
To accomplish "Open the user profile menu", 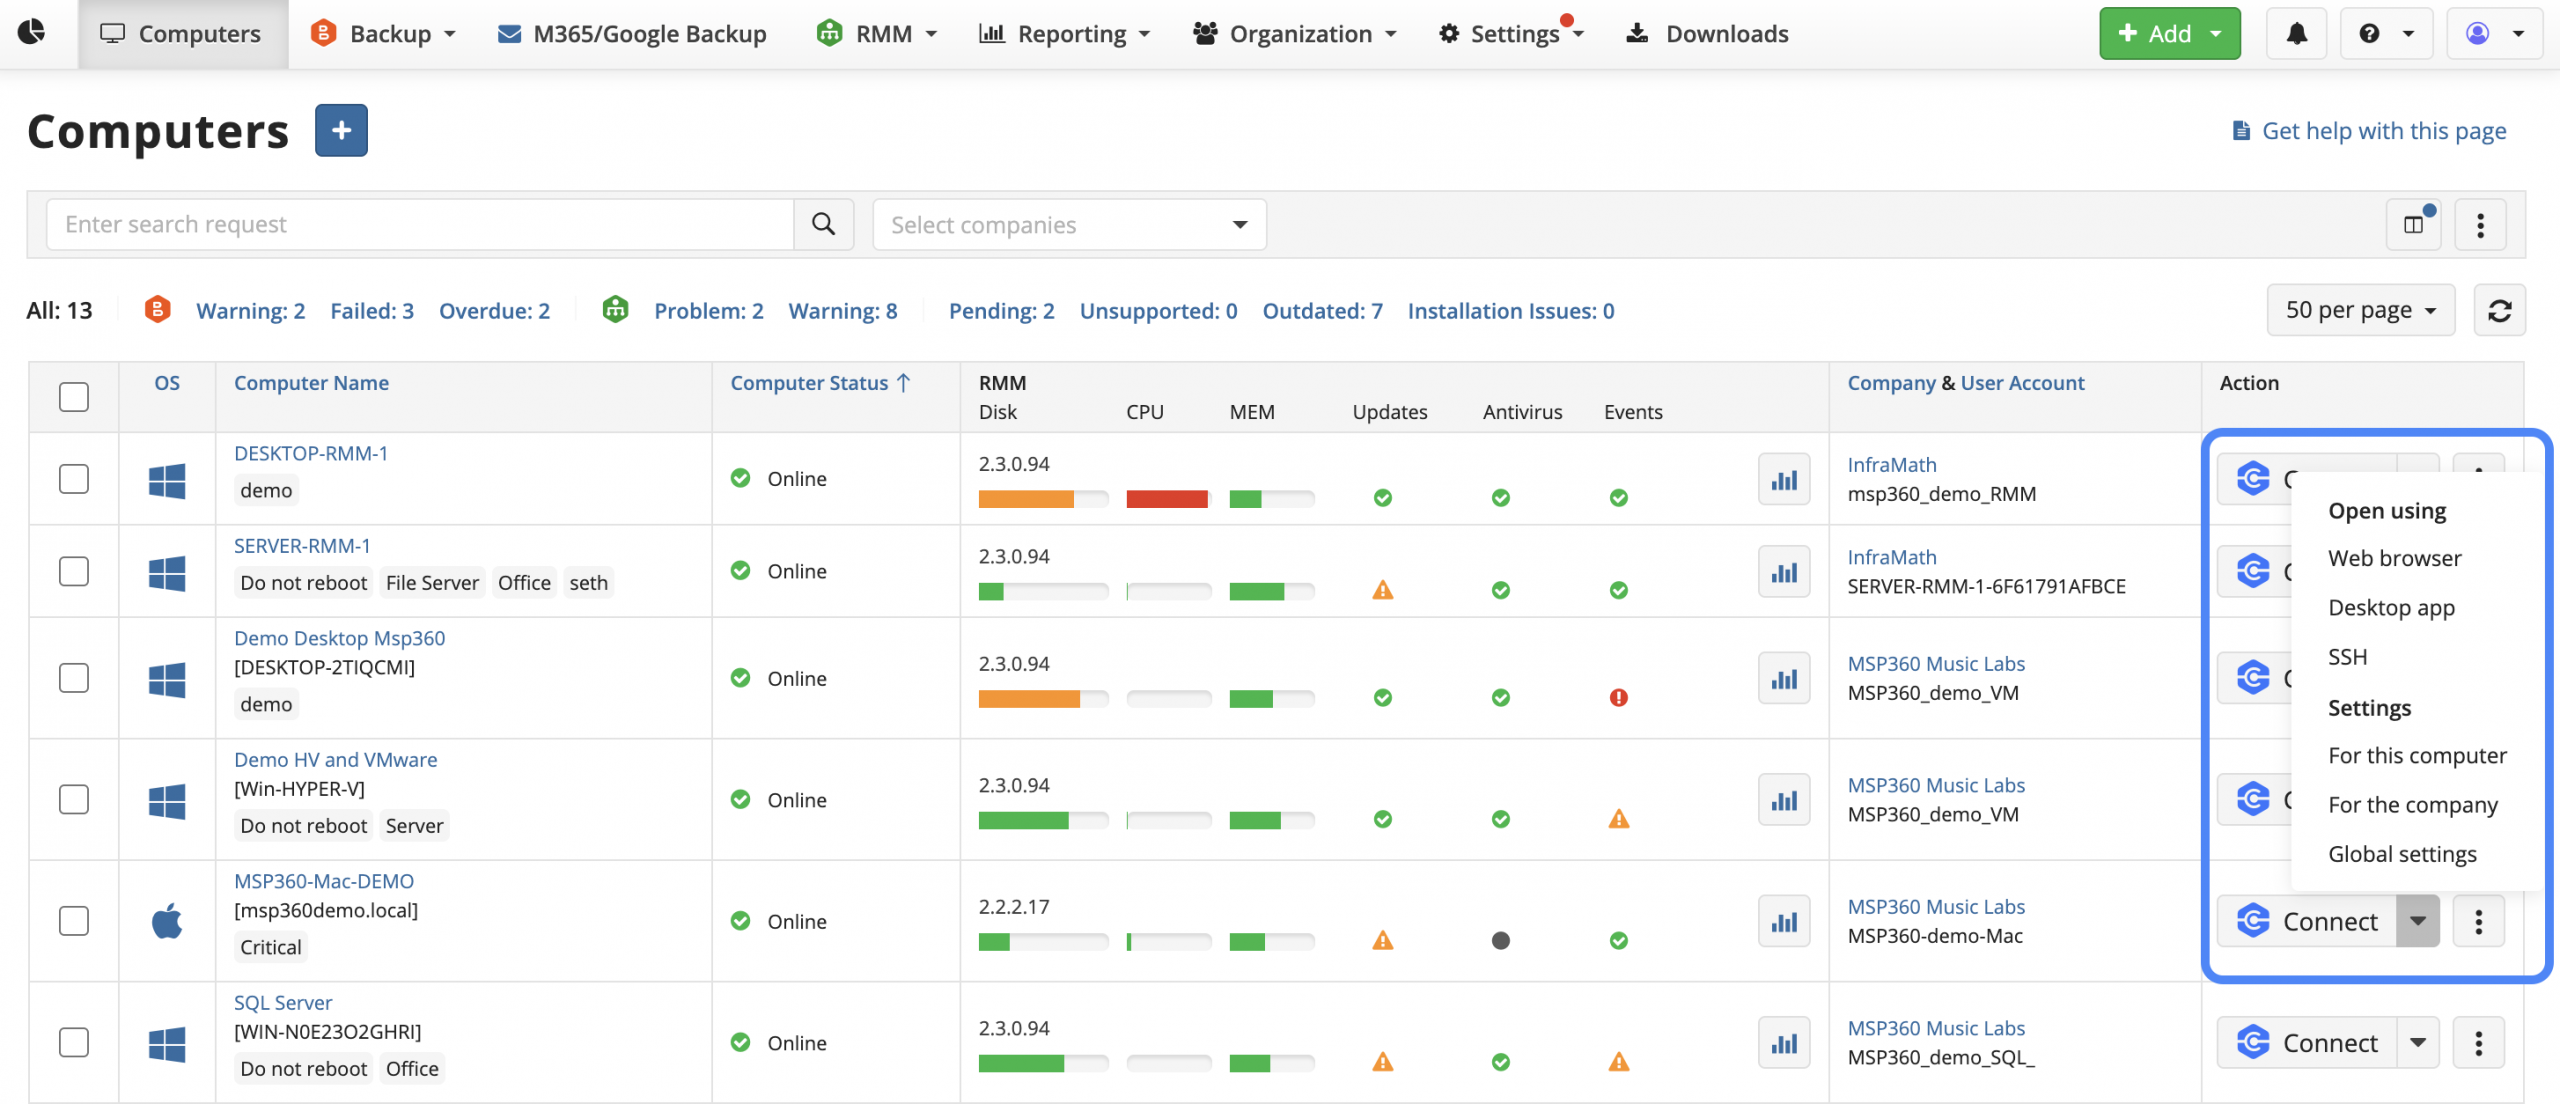I will (x=2494, y=34).
